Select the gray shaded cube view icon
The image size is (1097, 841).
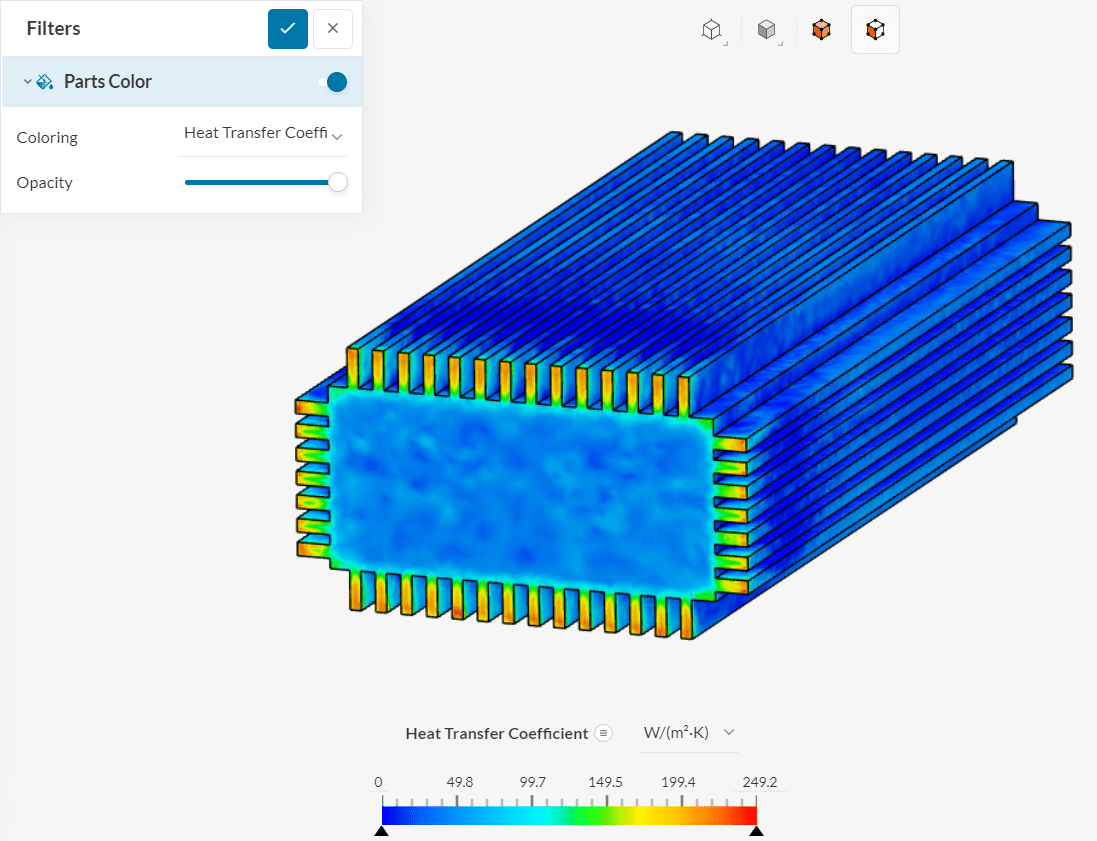[767, 30]
